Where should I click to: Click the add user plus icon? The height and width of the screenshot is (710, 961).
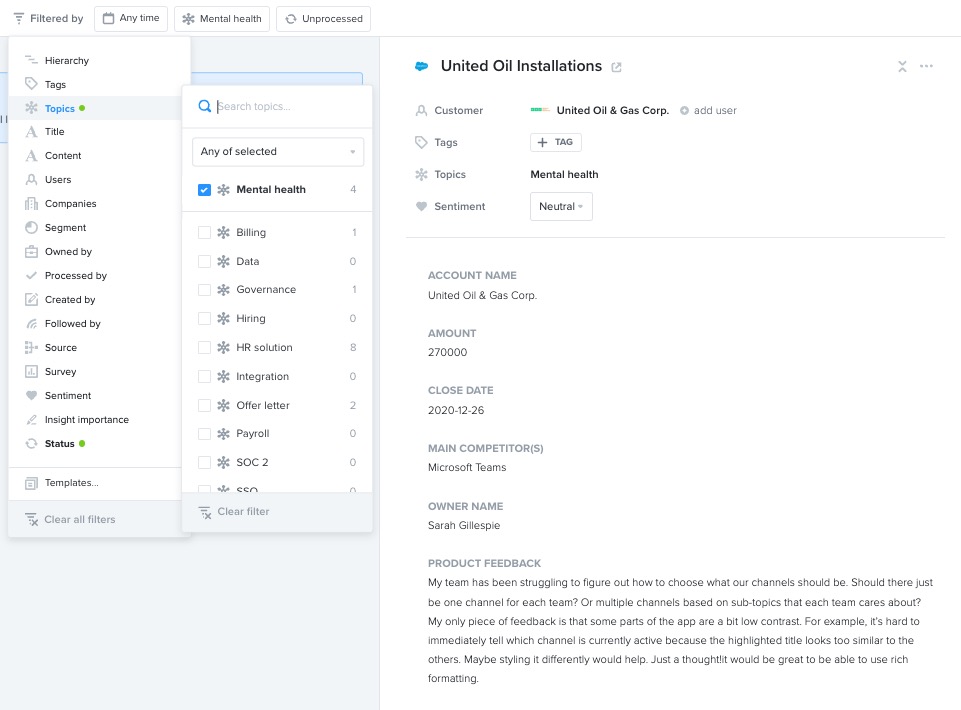(x=685, y=110)
